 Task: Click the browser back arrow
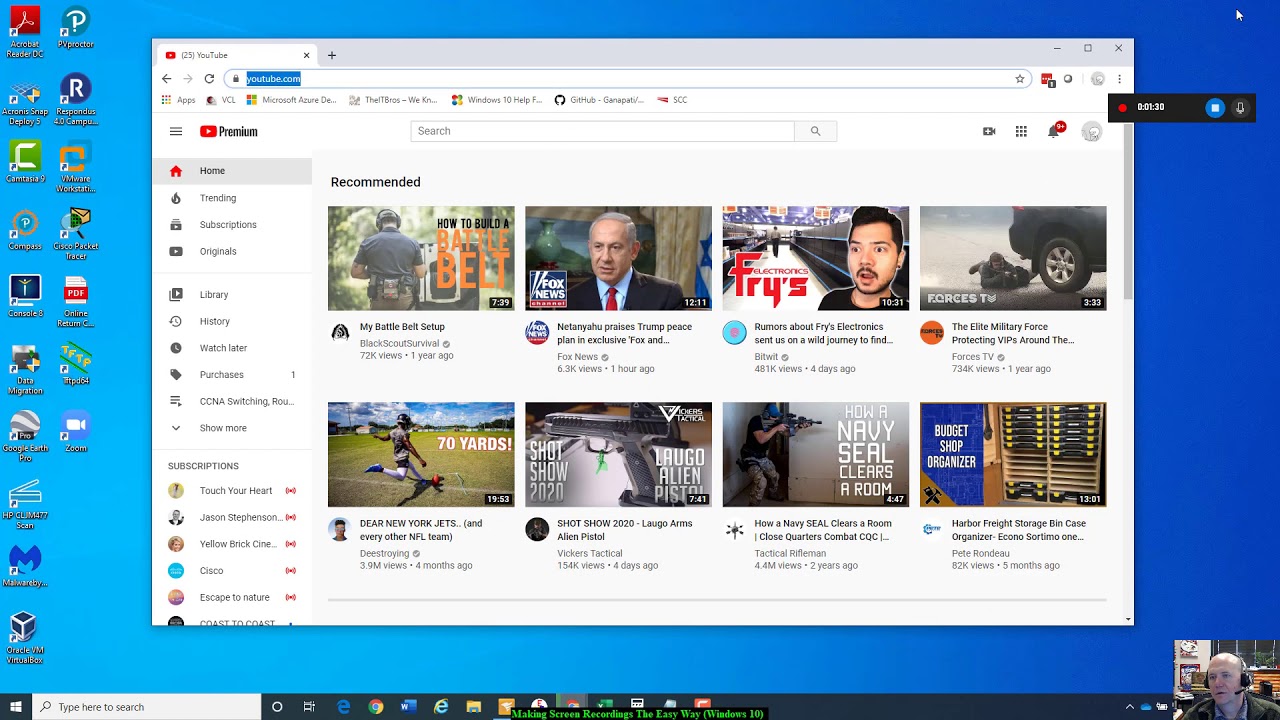[167, 79]
